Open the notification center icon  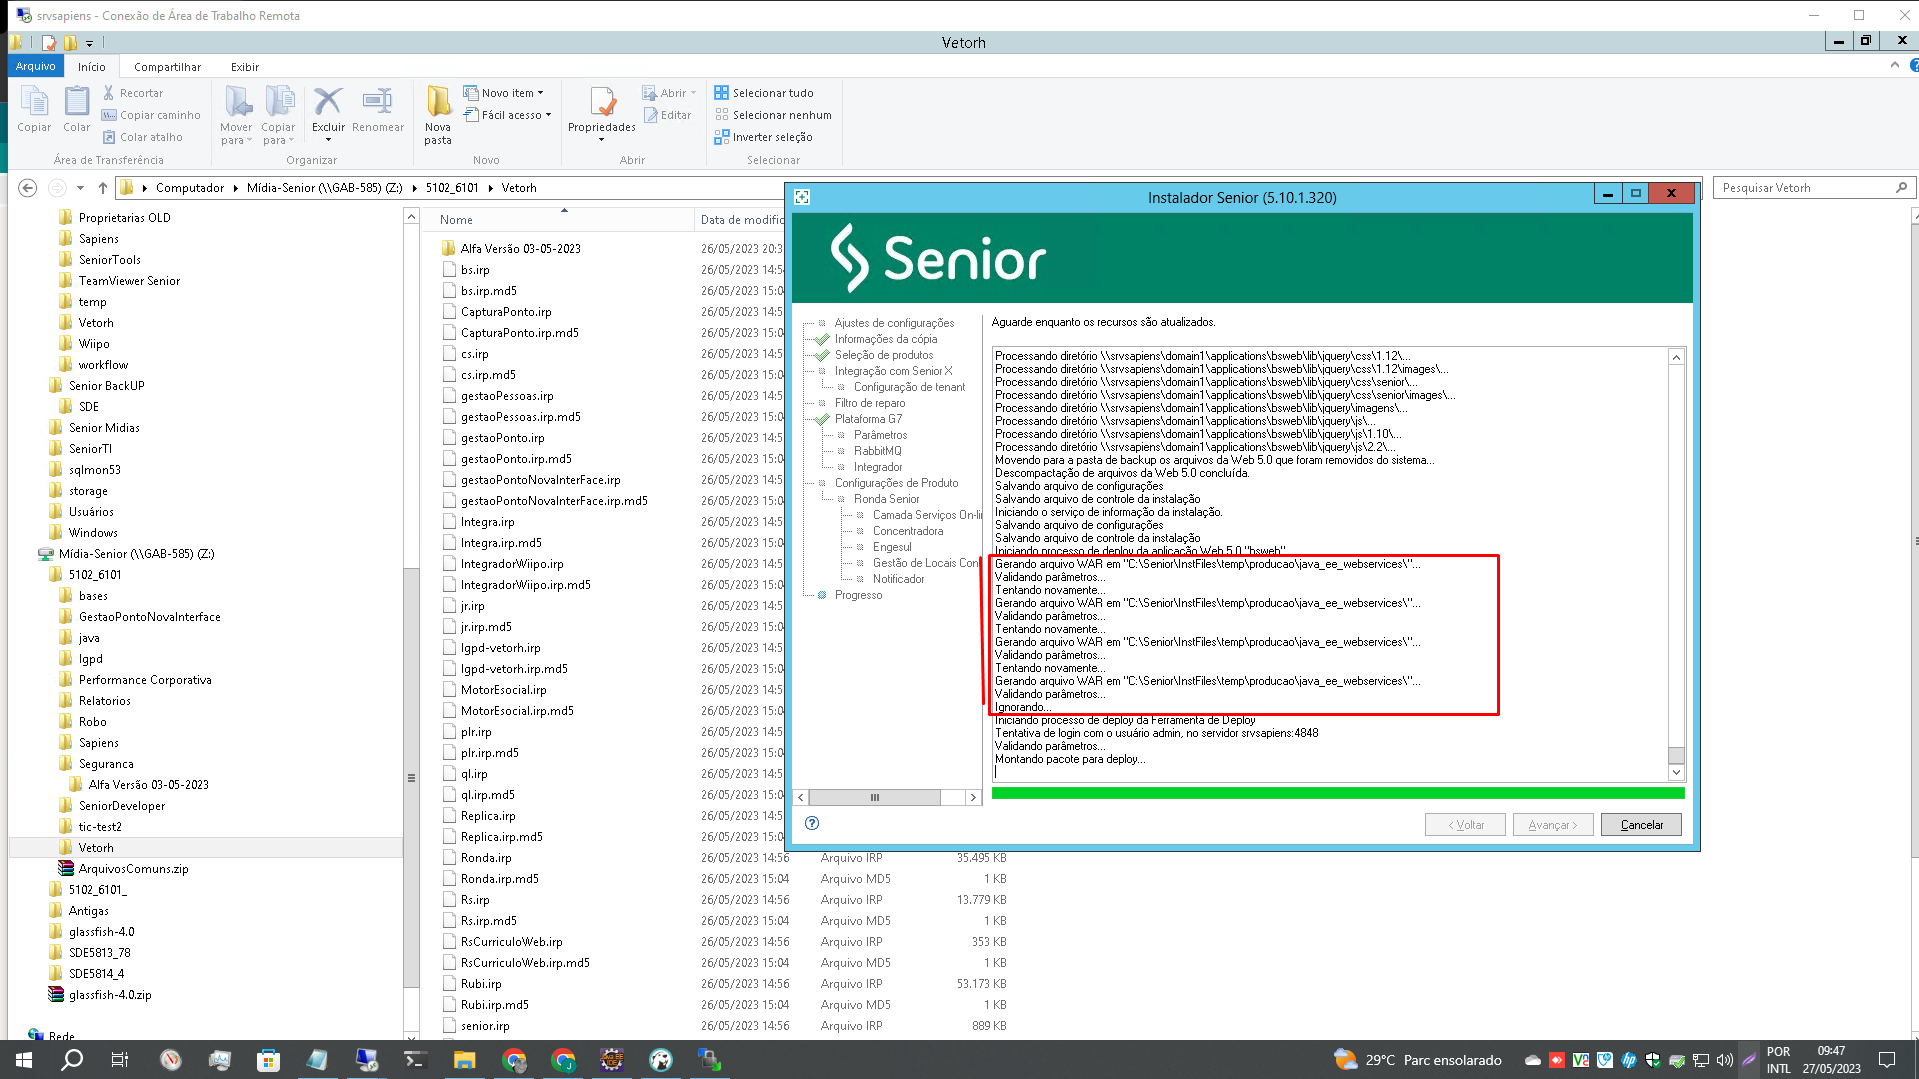[x=1887, y=1060]
